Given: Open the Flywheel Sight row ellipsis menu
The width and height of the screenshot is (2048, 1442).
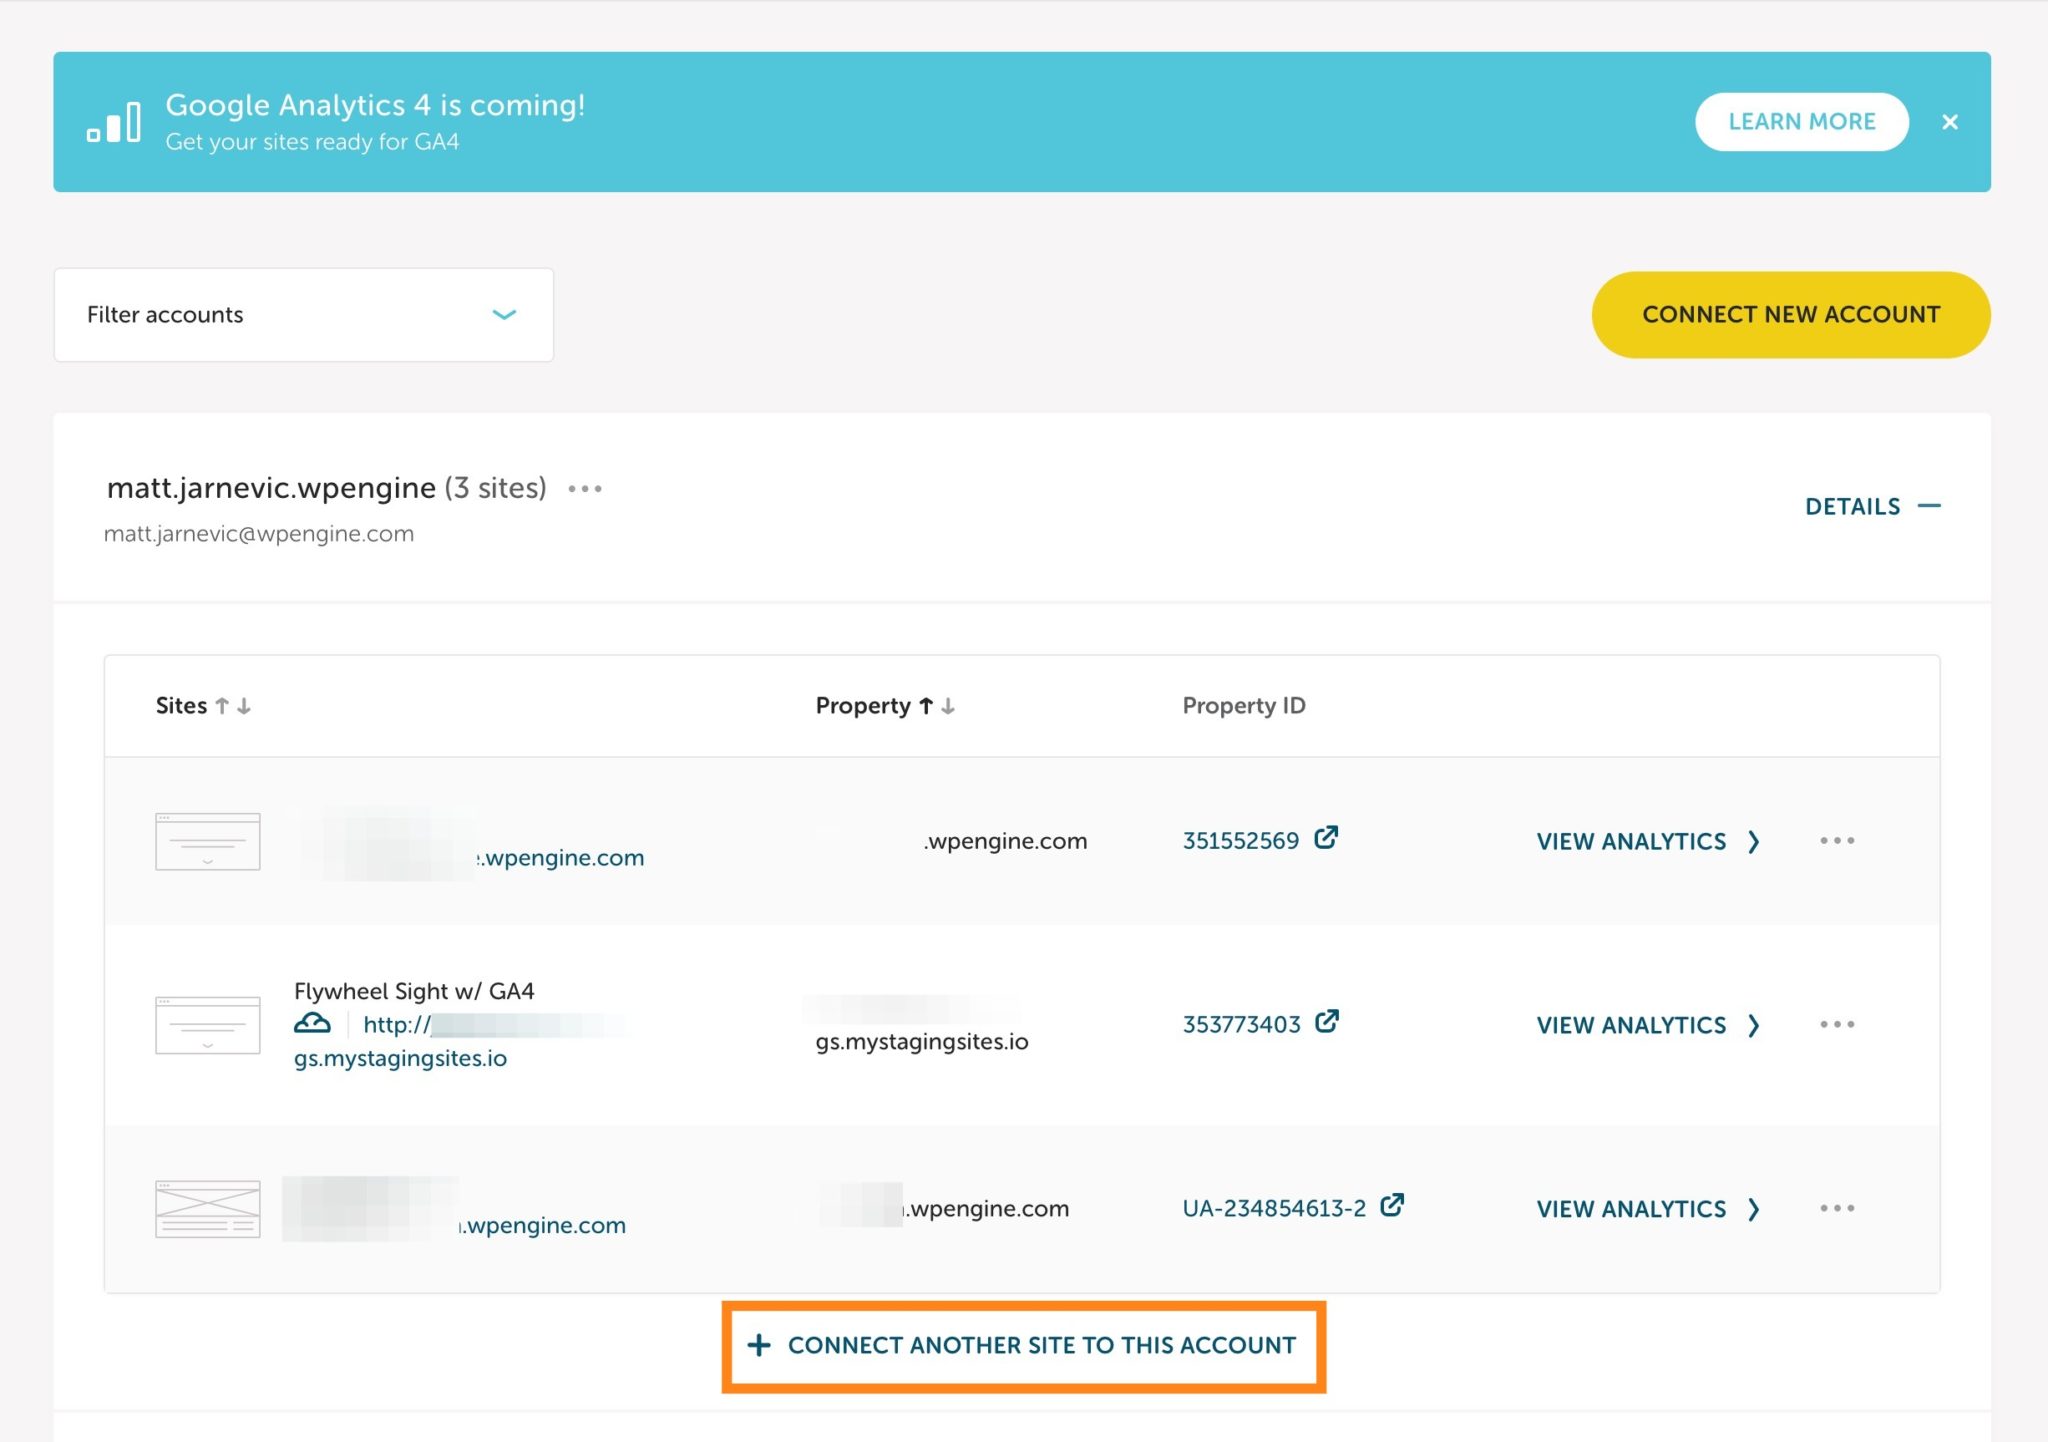Looking at the screenshot, I should coord(1836,1024).
